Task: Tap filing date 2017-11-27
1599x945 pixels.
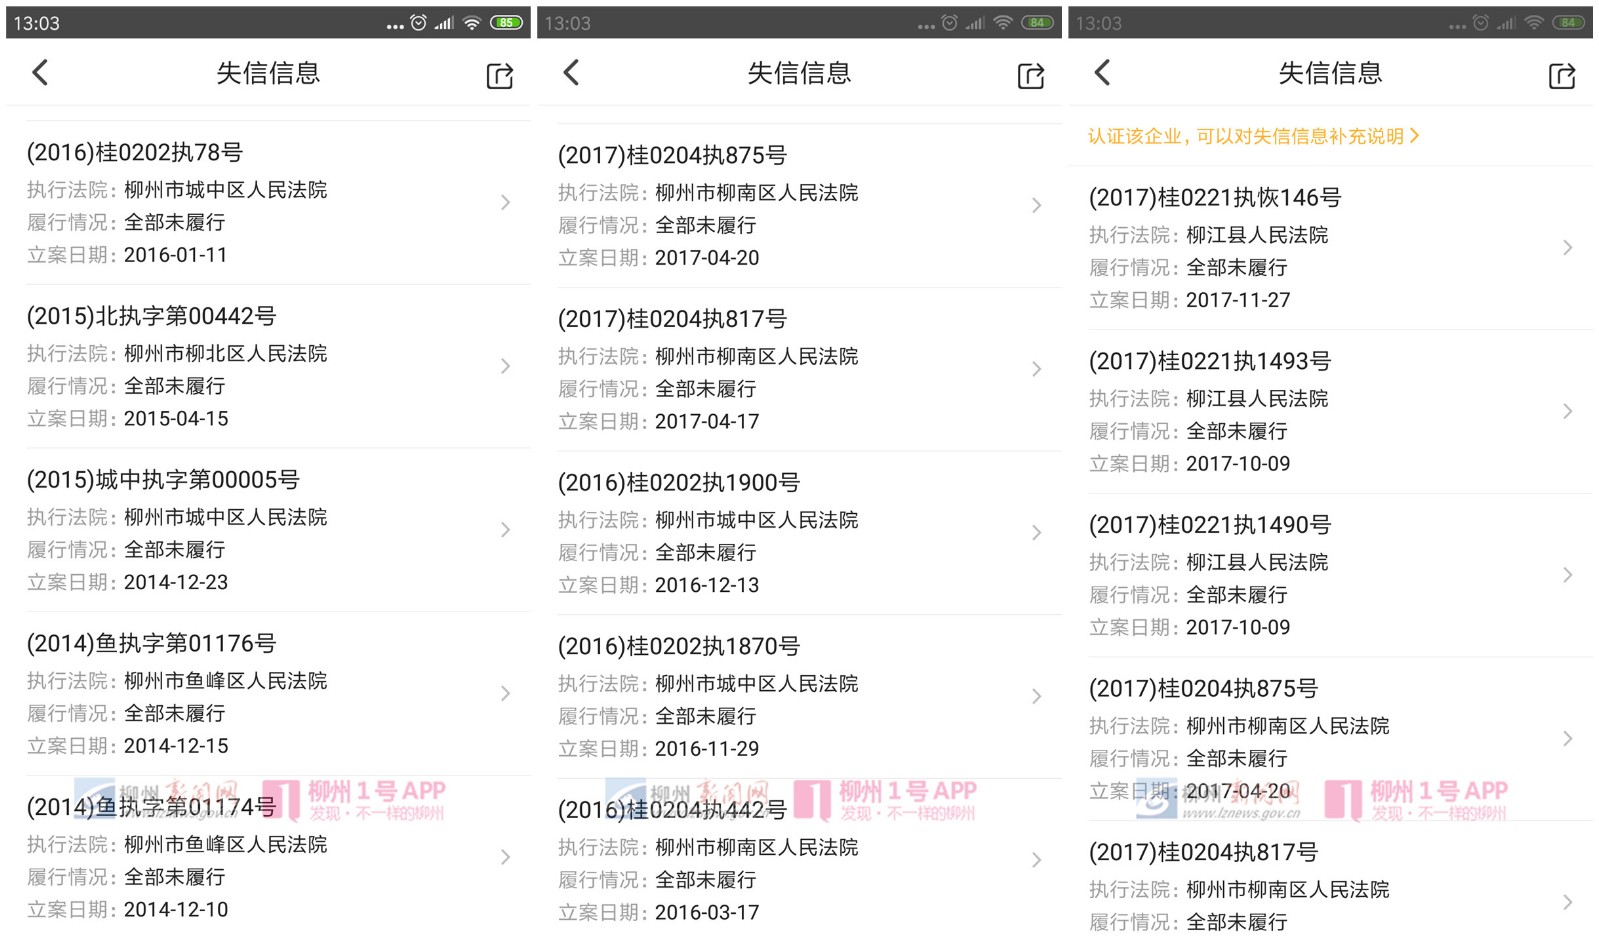Action: pos(1238,300)
